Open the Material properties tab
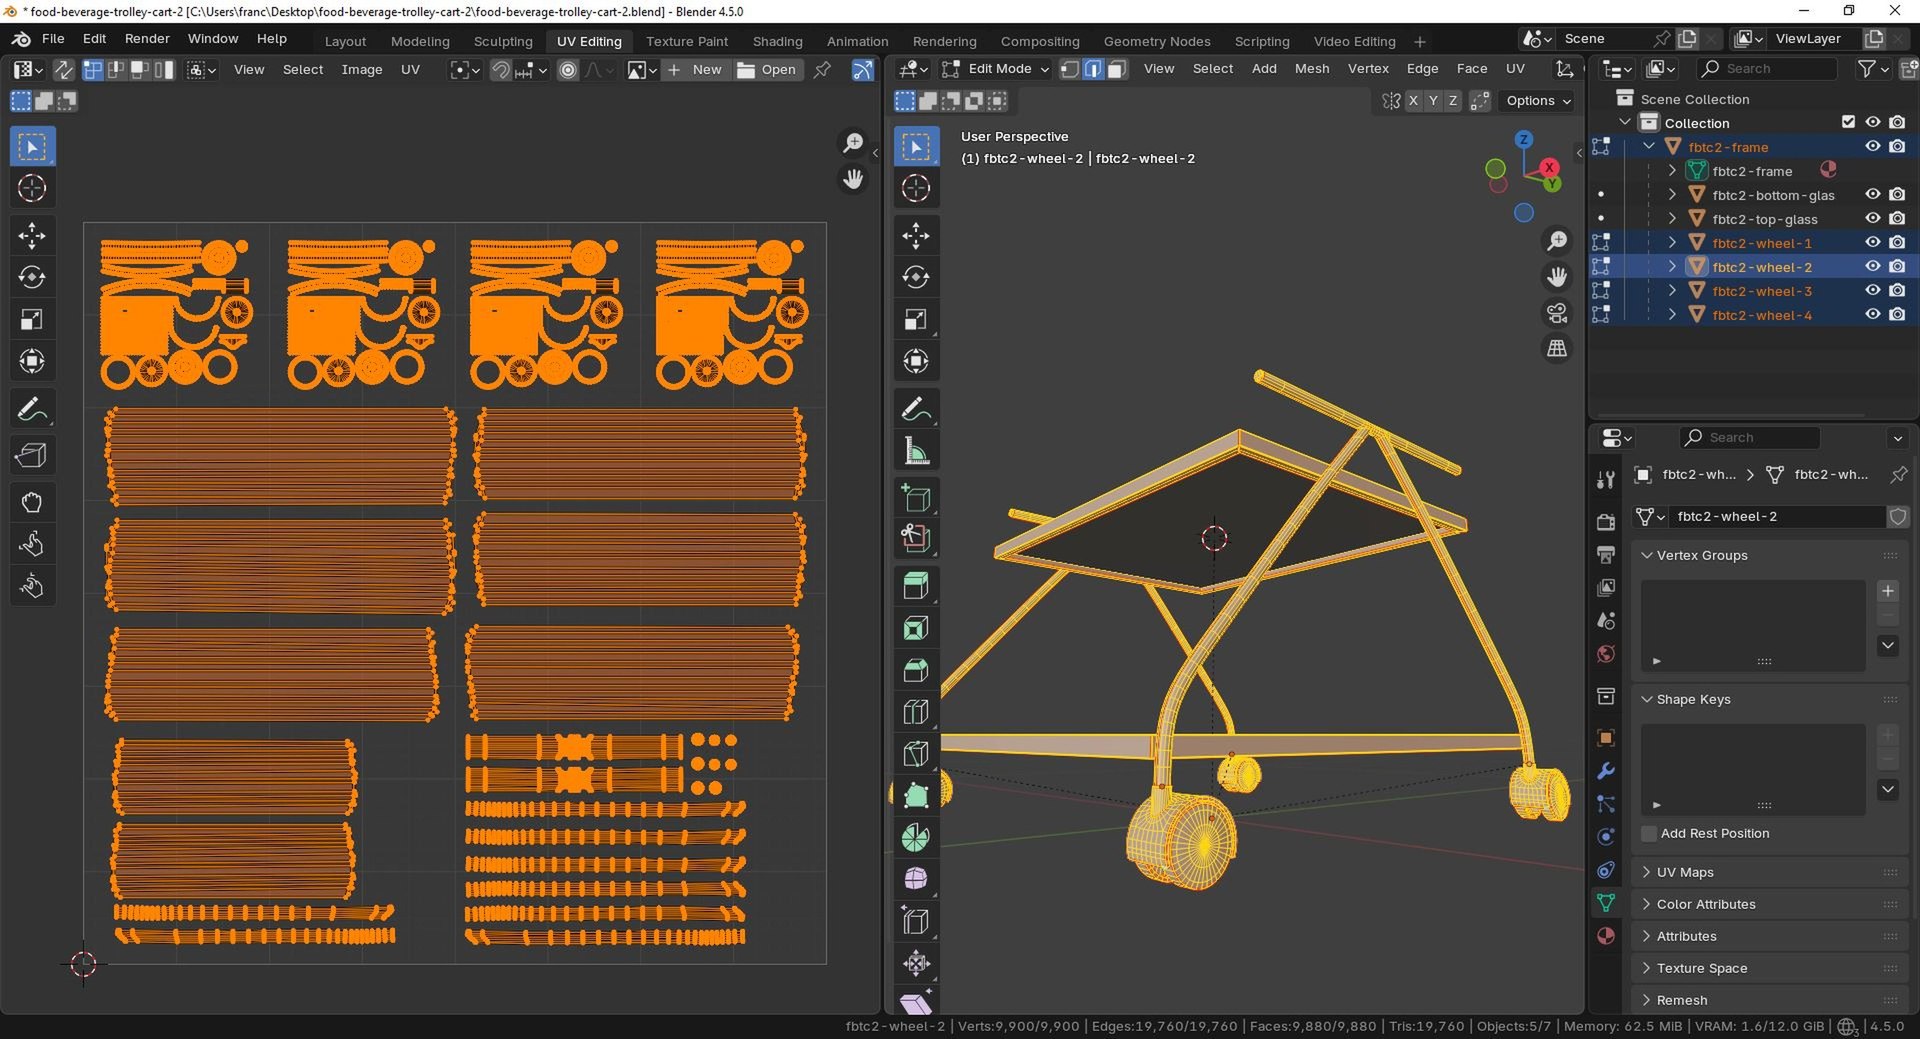 tap(1606, 936)
